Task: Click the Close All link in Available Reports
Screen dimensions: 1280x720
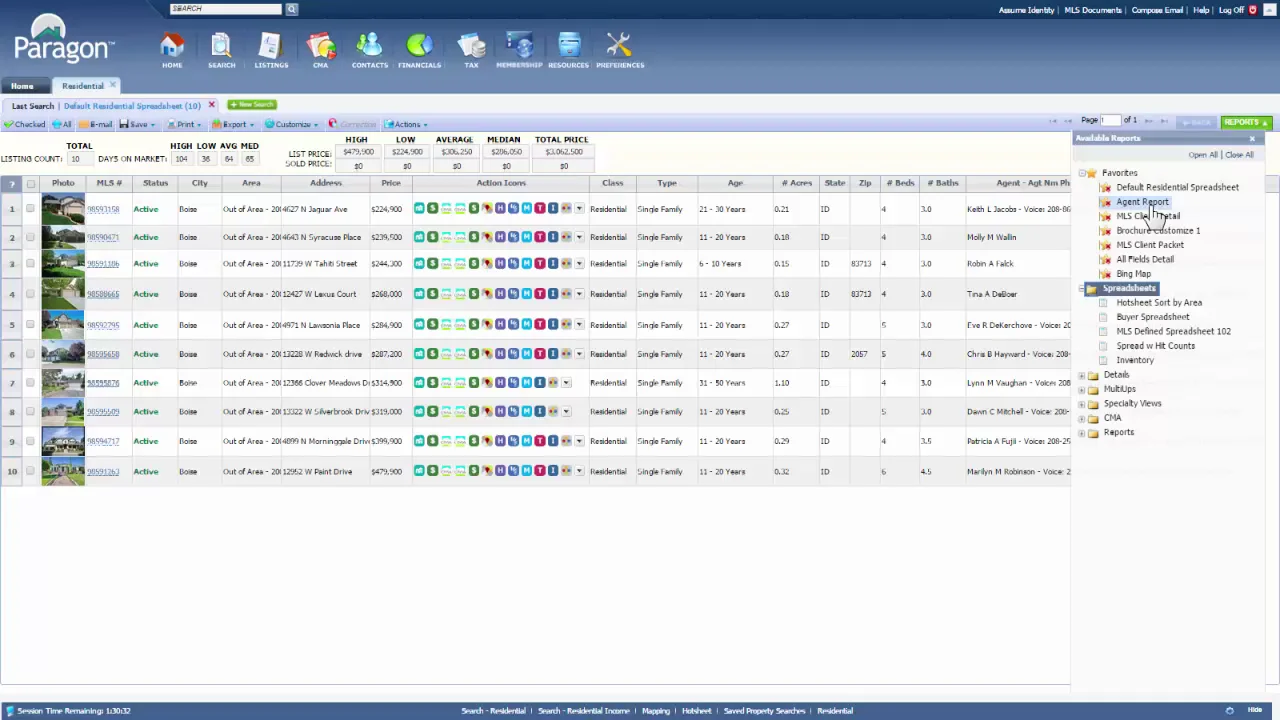Action: point(1239,155)
